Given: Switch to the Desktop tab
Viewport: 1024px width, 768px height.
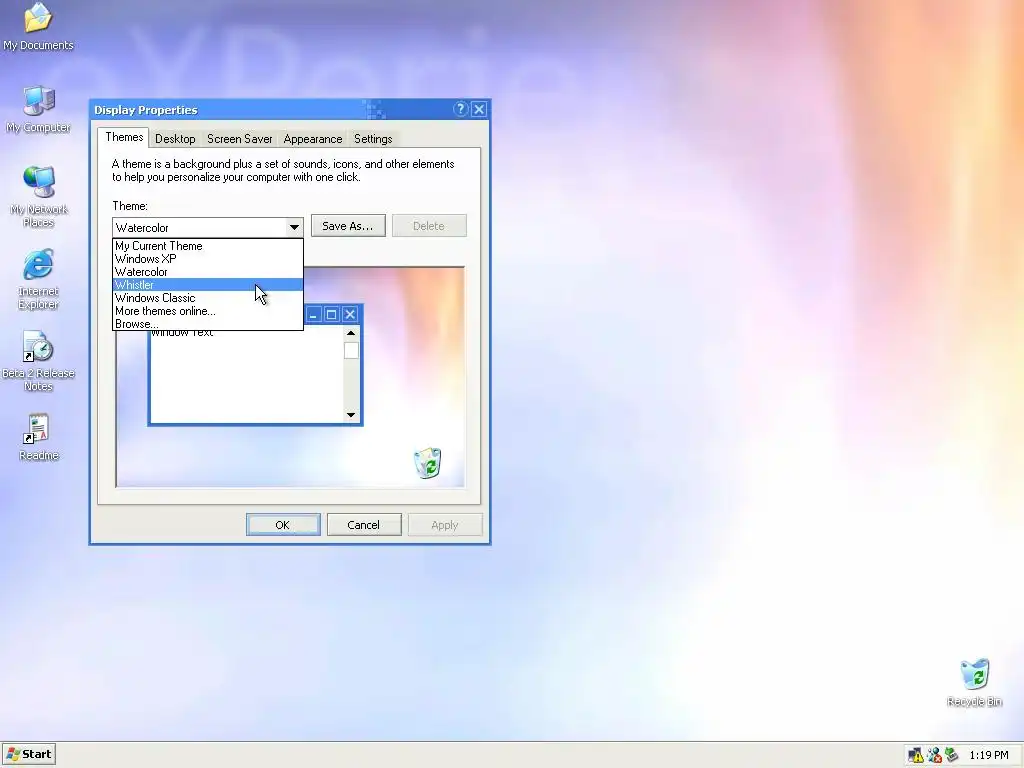Looking at the screenshot, I should (175, 139).
